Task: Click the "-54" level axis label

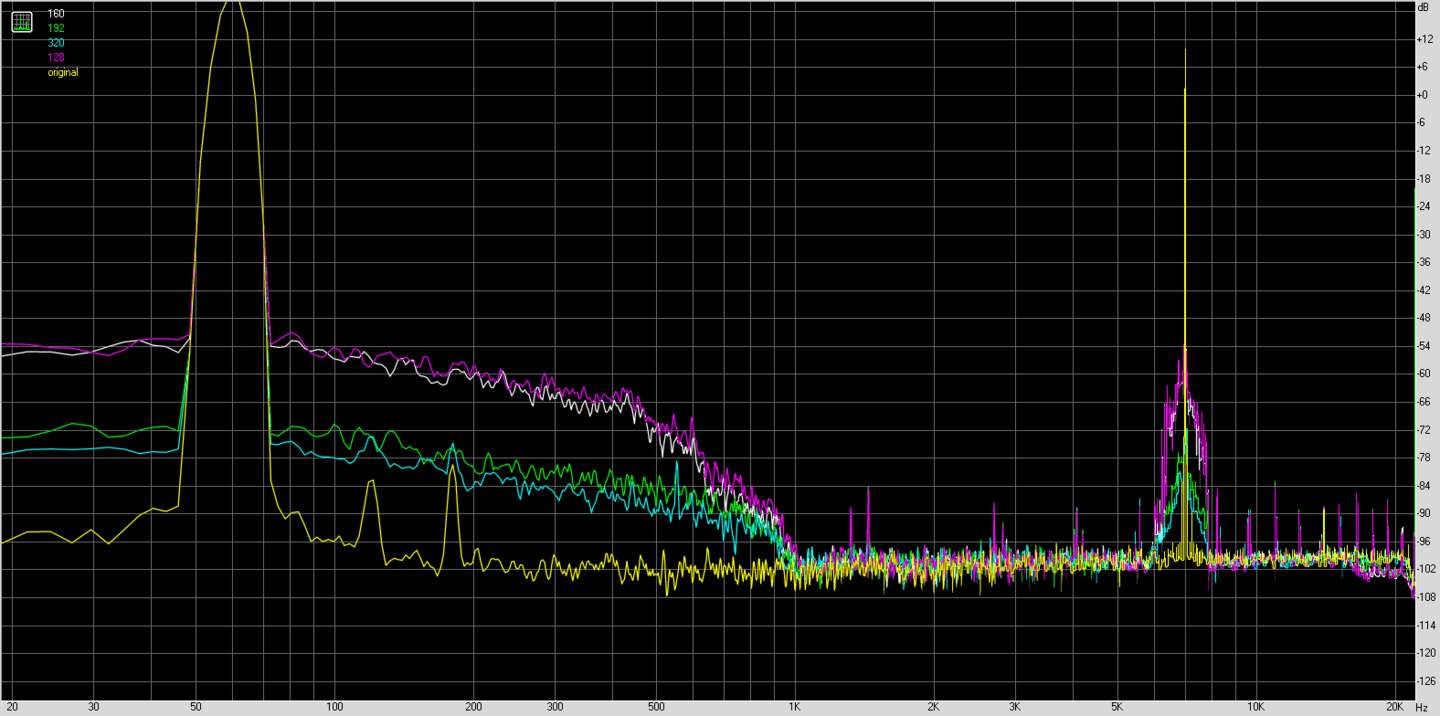Action: (1423, 346)
